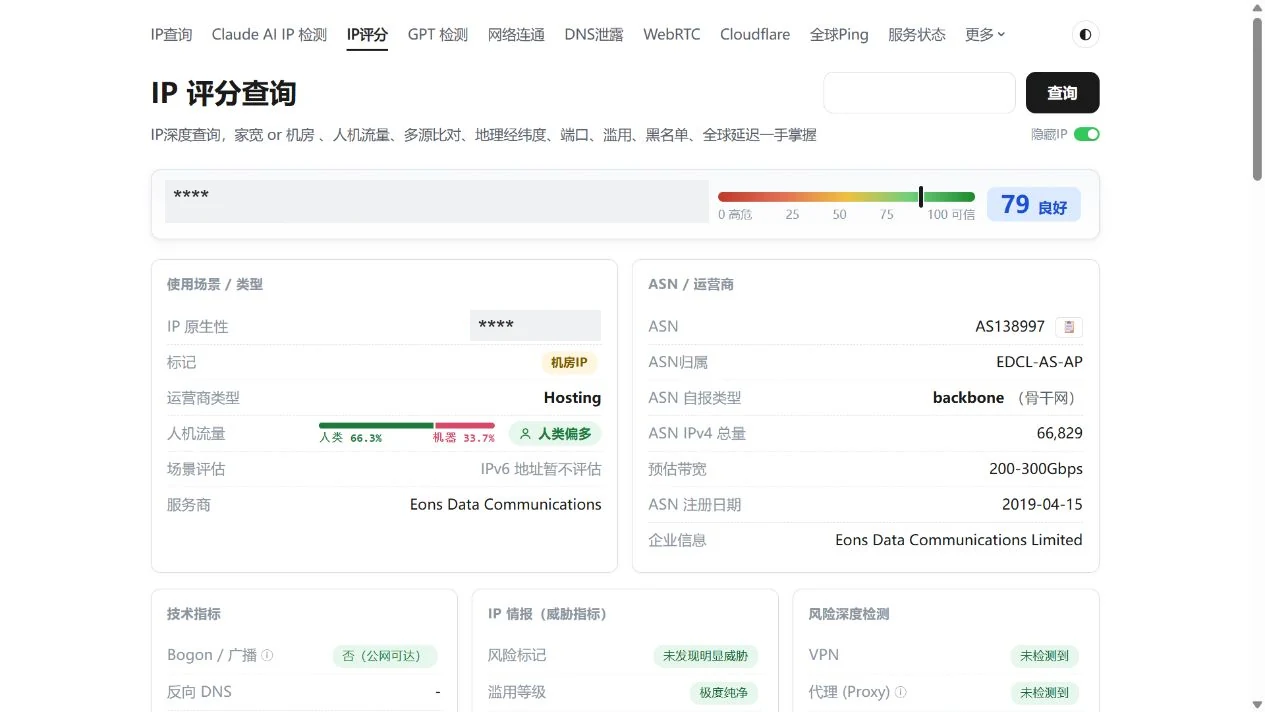Image resolution: width=1265 pixels, height=712 pixels.
Task: Click info icon beside Bogon / 广播
Action: [267, 656]
